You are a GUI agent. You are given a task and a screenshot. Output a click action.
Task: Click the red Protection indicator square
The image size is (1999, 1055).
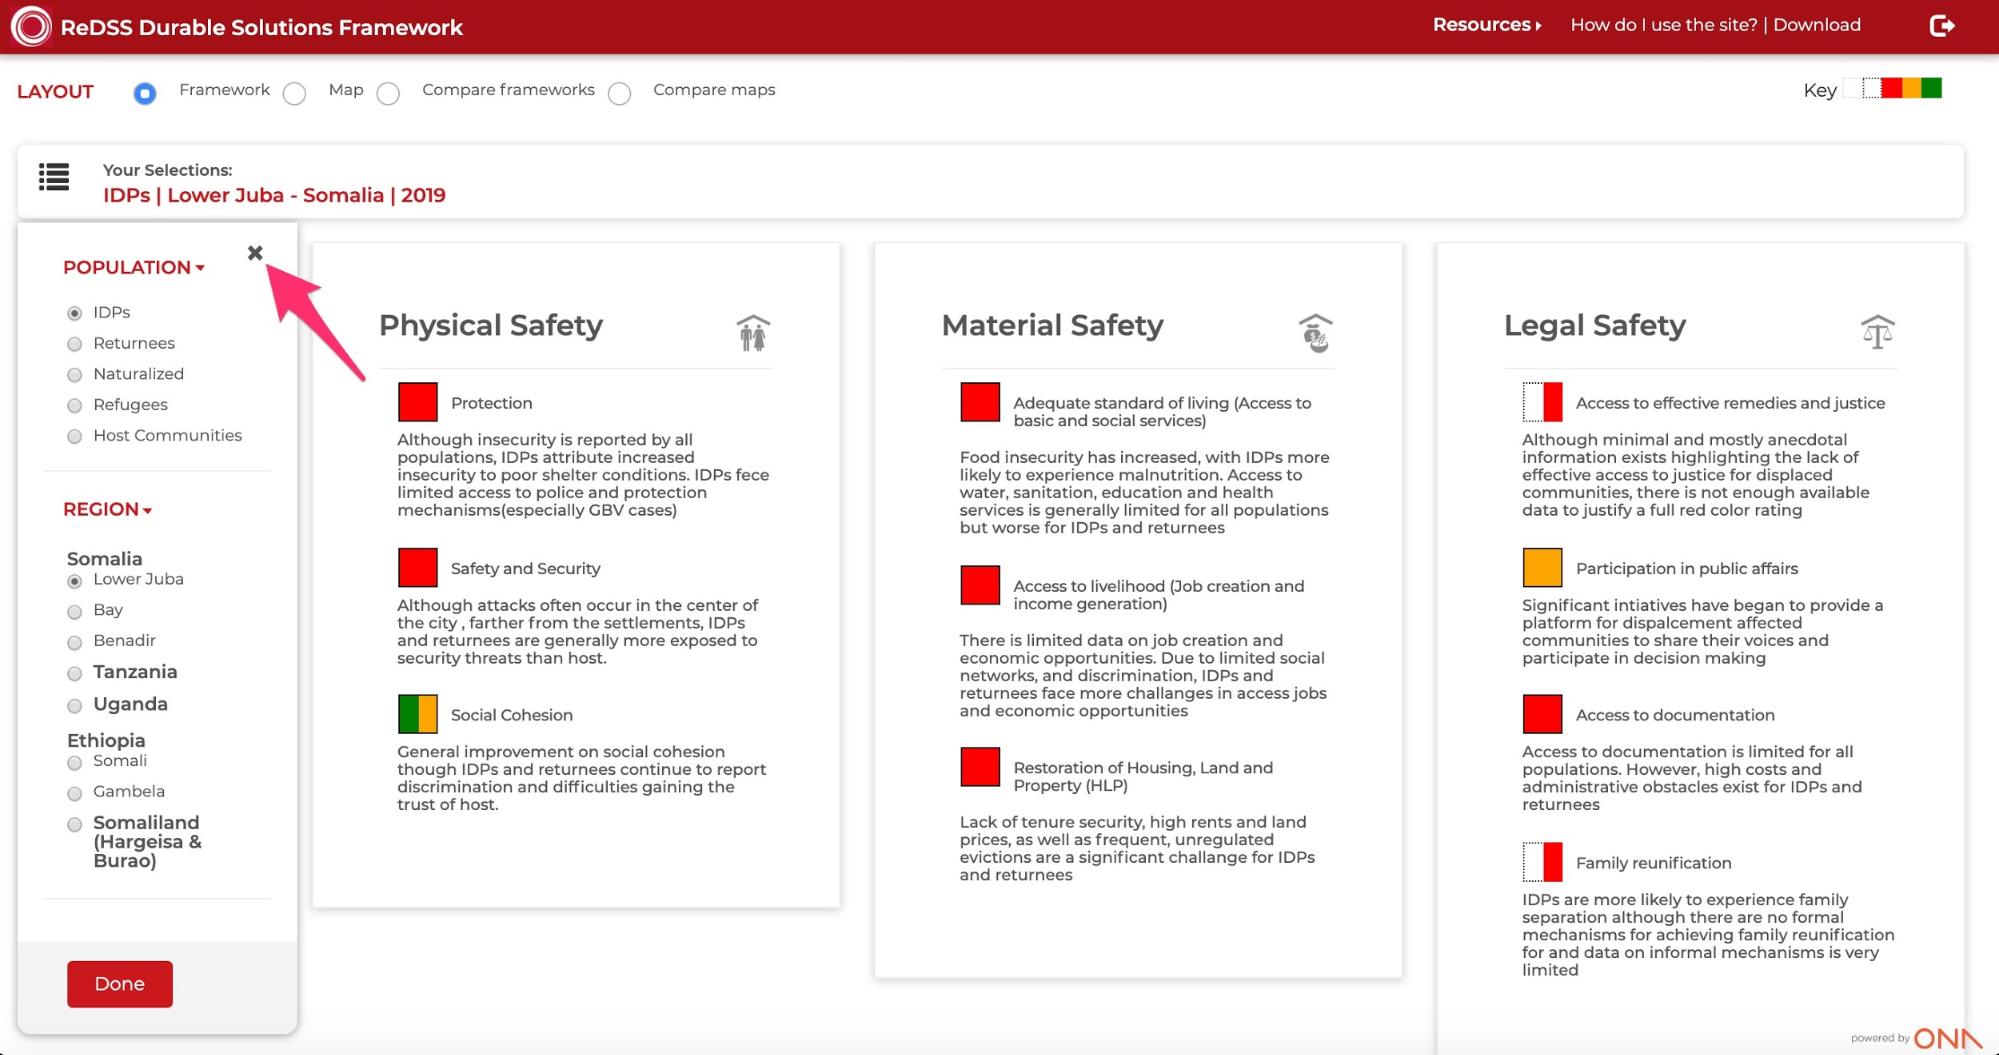tap(418, 402)
